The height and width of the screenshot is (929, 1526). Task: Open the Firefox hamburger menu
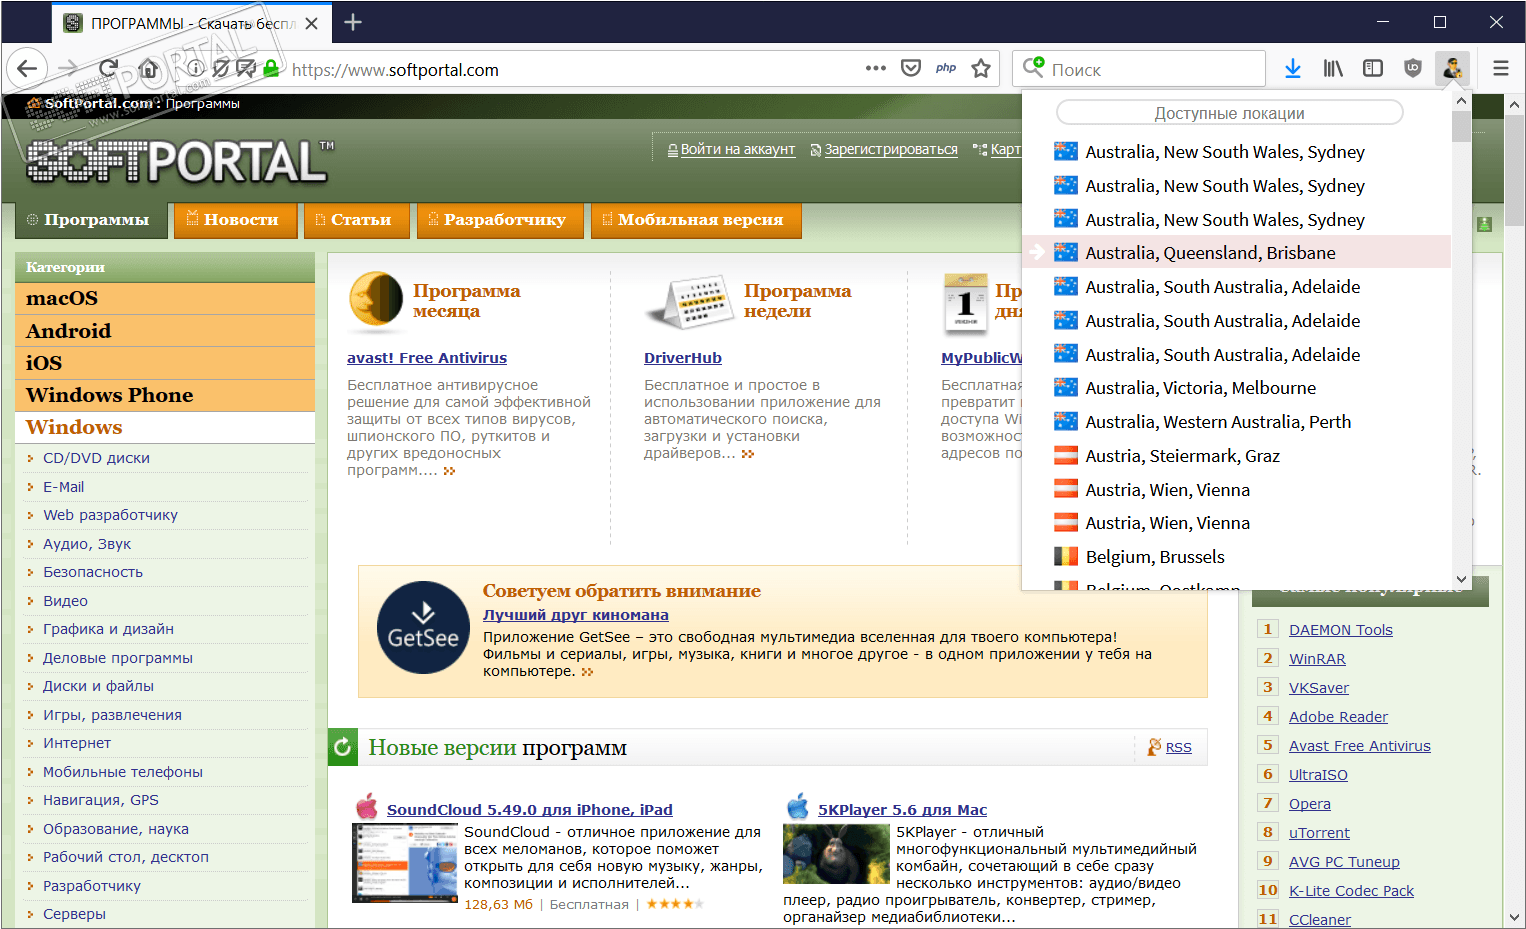[x=1501, y=68]
